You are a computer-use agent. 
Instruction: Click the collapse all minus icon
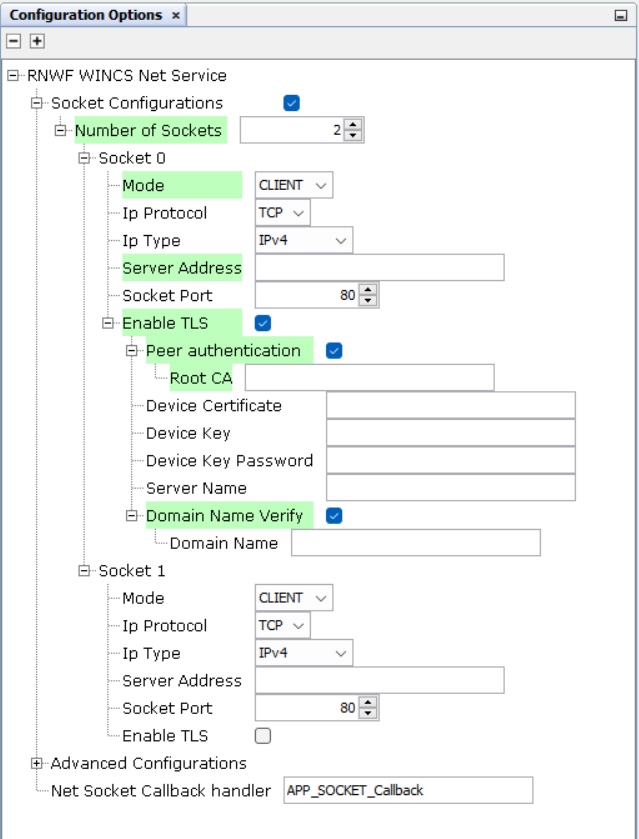pos(14,41)
